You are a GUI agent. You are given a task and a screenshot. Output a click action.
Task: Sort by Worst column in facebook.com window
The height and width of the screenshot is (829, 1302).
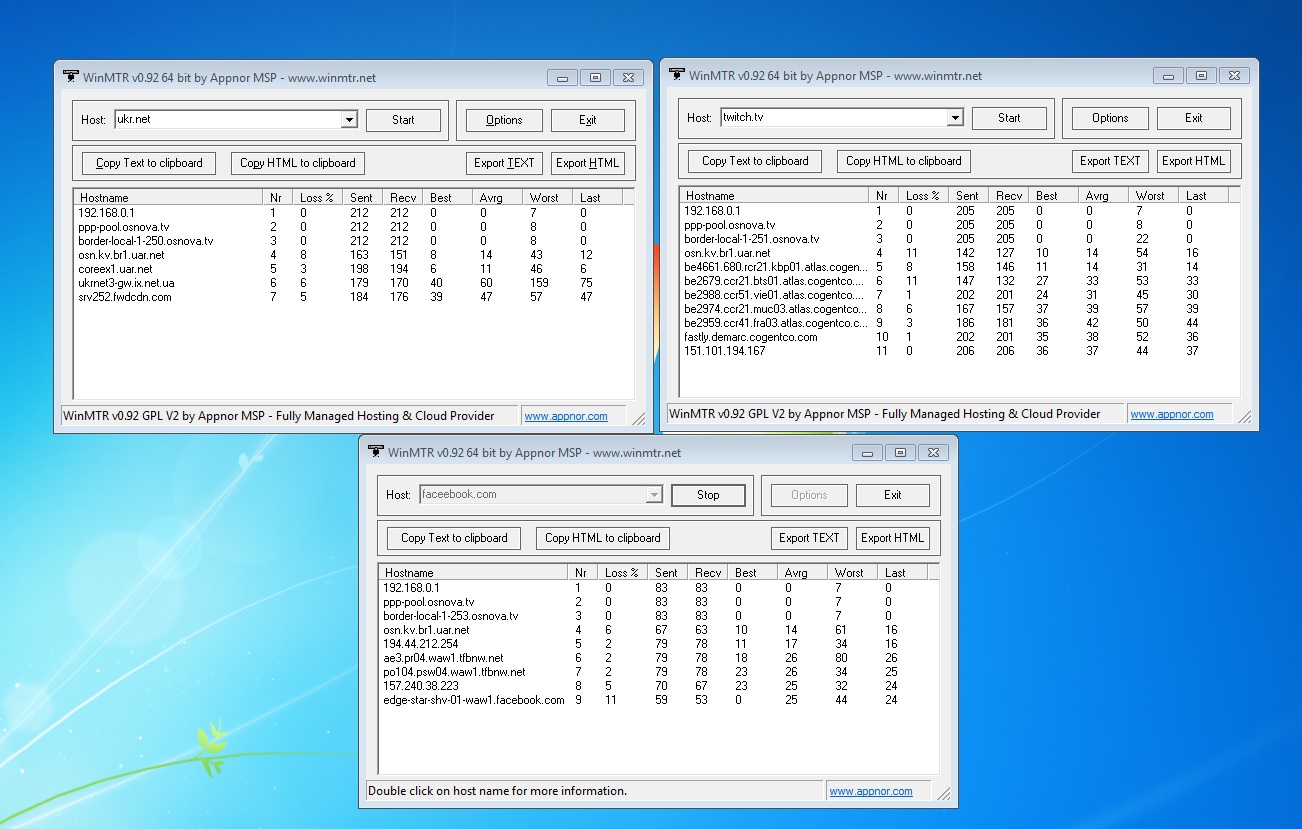(x=852, y=573)
